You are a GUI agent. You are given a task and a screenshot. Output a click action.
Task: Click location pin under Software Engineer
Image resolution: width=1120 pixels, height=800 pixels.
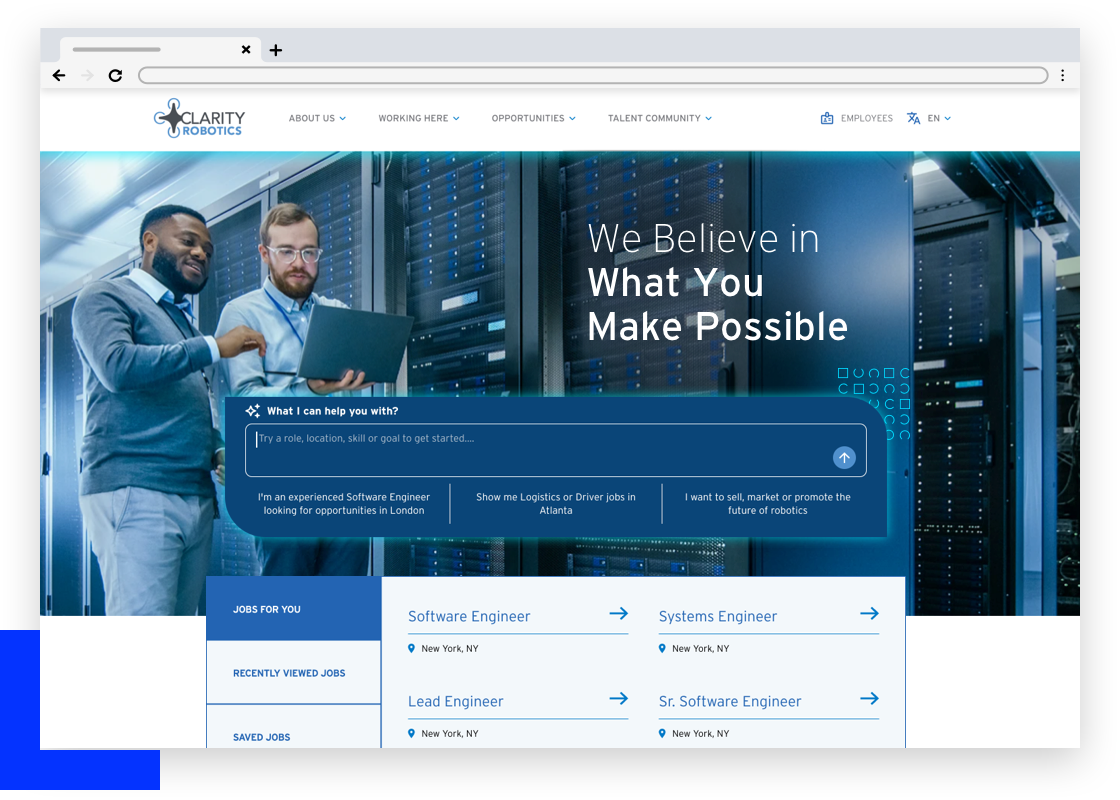click(411, 649)
